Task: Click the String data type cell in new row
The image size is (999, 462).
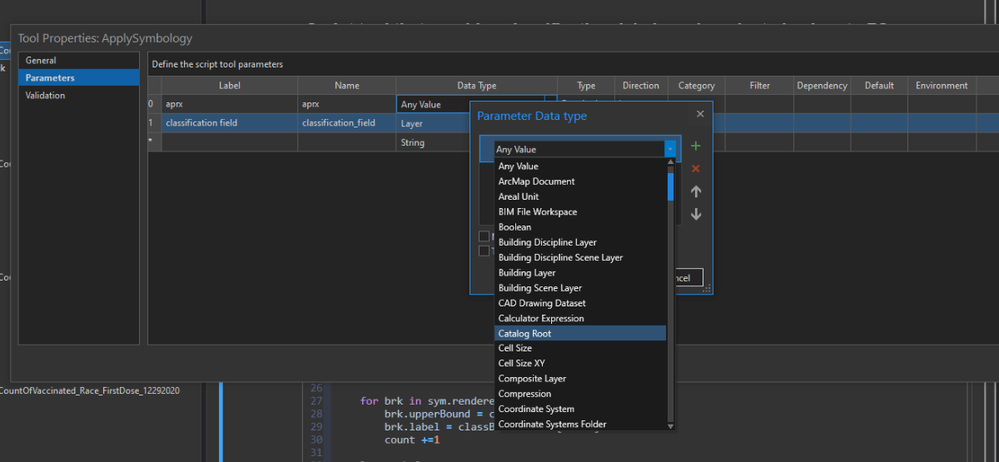Action: tap(432, 143)
